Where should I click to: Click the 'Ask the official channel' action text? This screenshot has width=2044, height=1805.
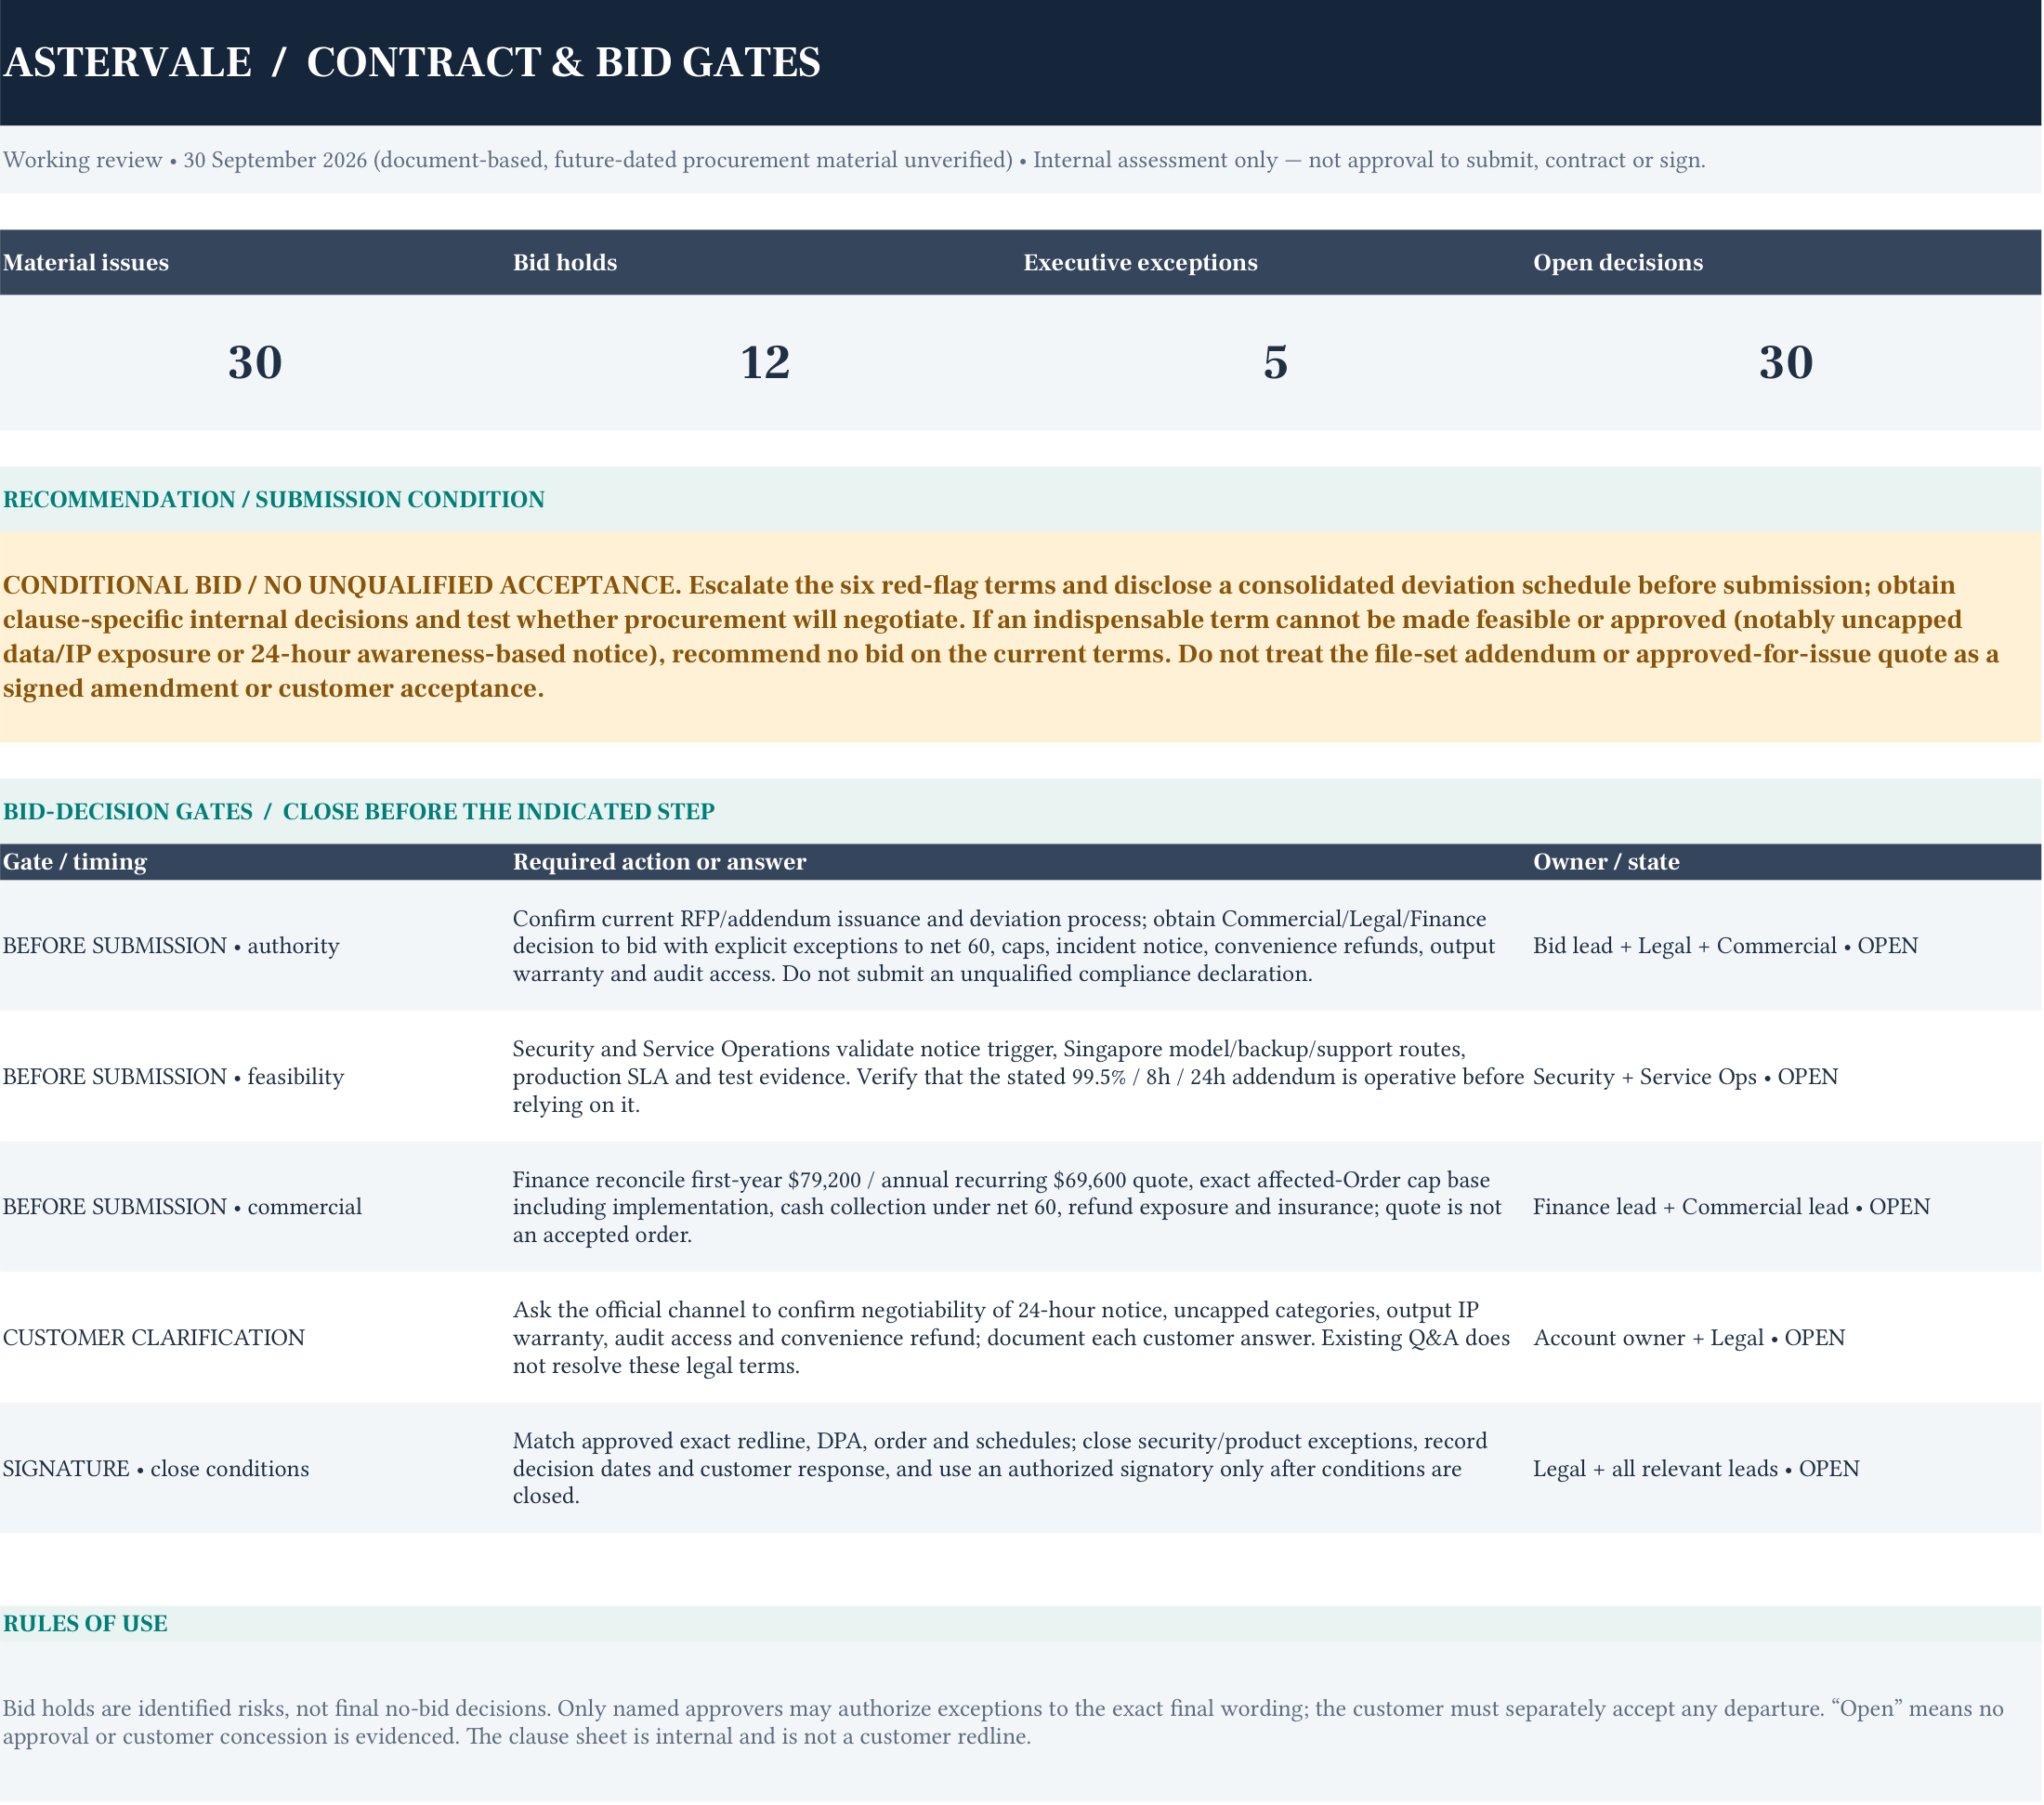[1011, 1338]
